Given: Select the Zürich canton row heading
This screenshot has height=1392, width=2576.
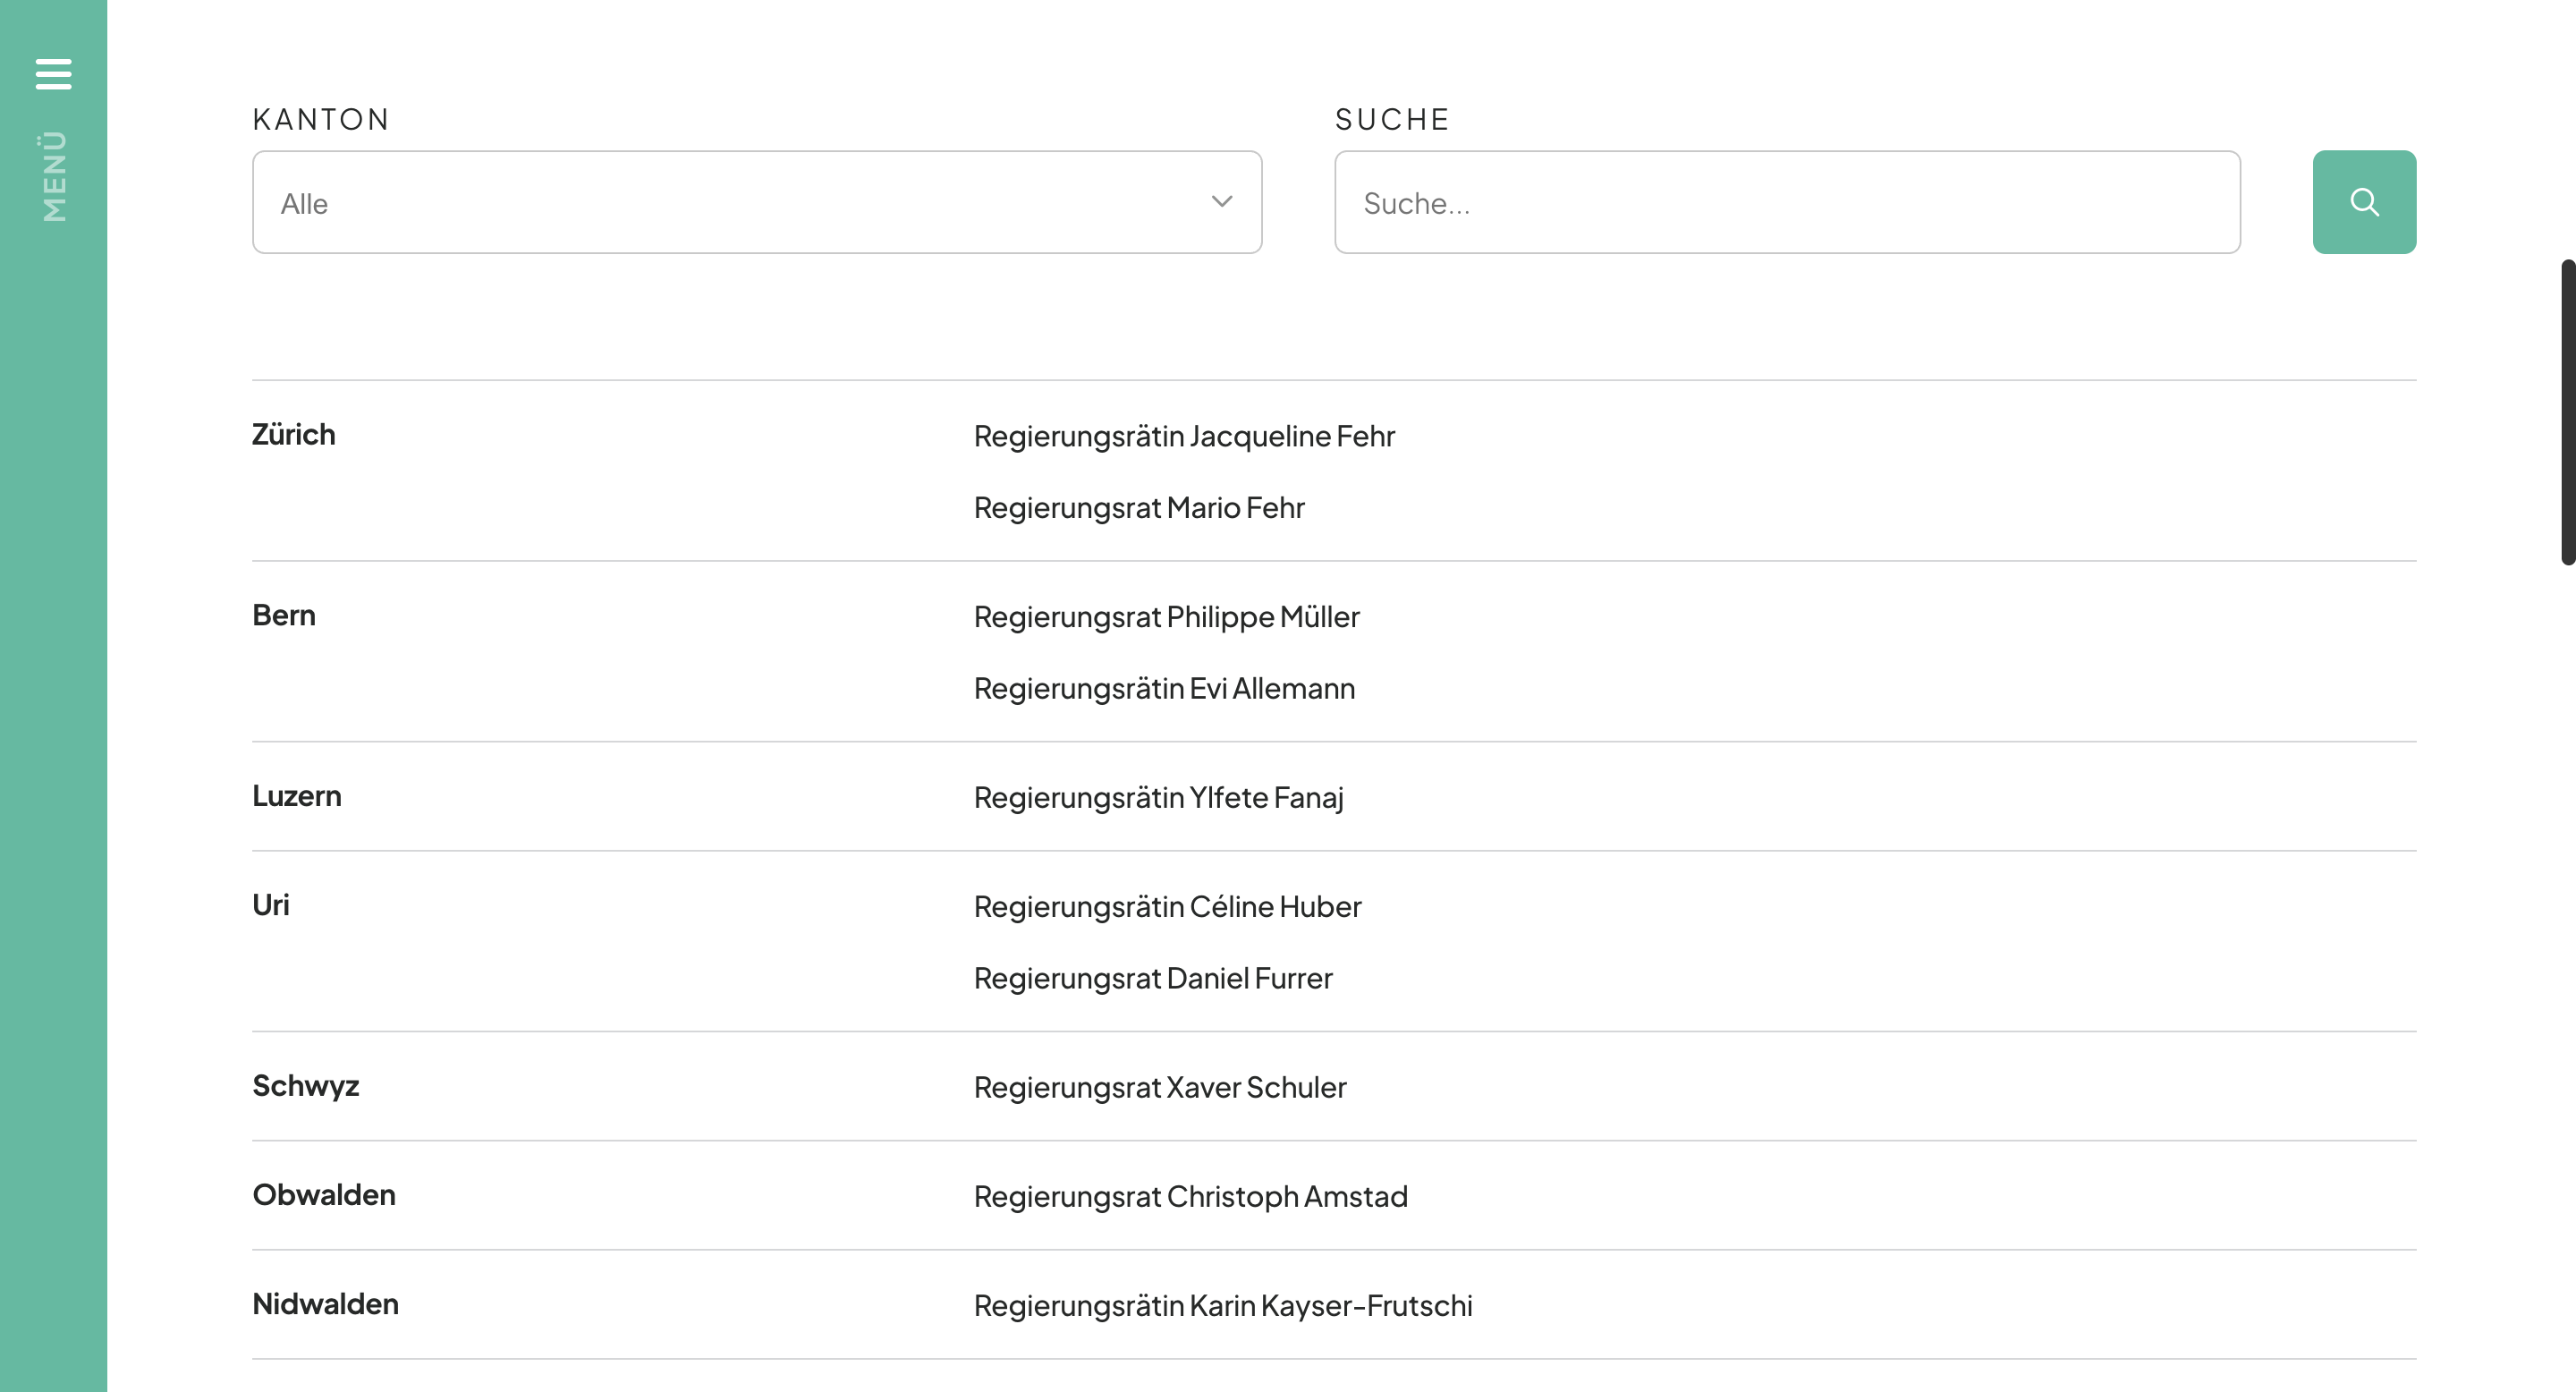Looking at the screenshot, I should pyautogui.click(x=294, y=434).
